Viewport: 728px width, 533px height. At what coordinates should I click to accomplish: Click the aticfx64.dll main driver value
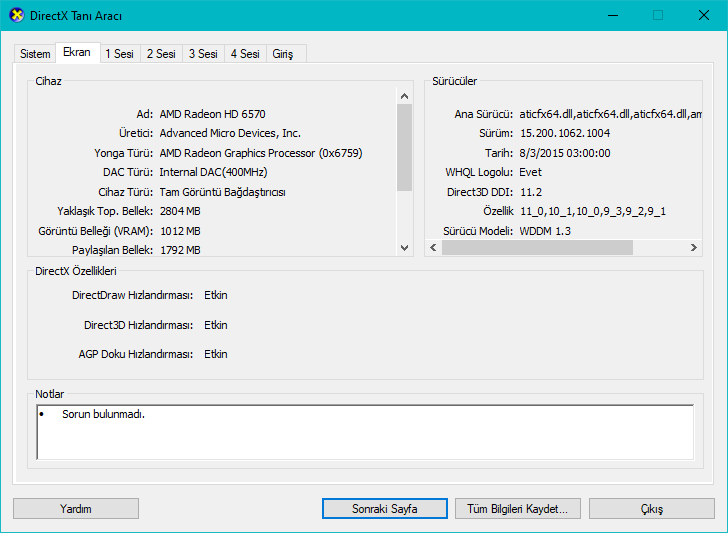point(610,114)
